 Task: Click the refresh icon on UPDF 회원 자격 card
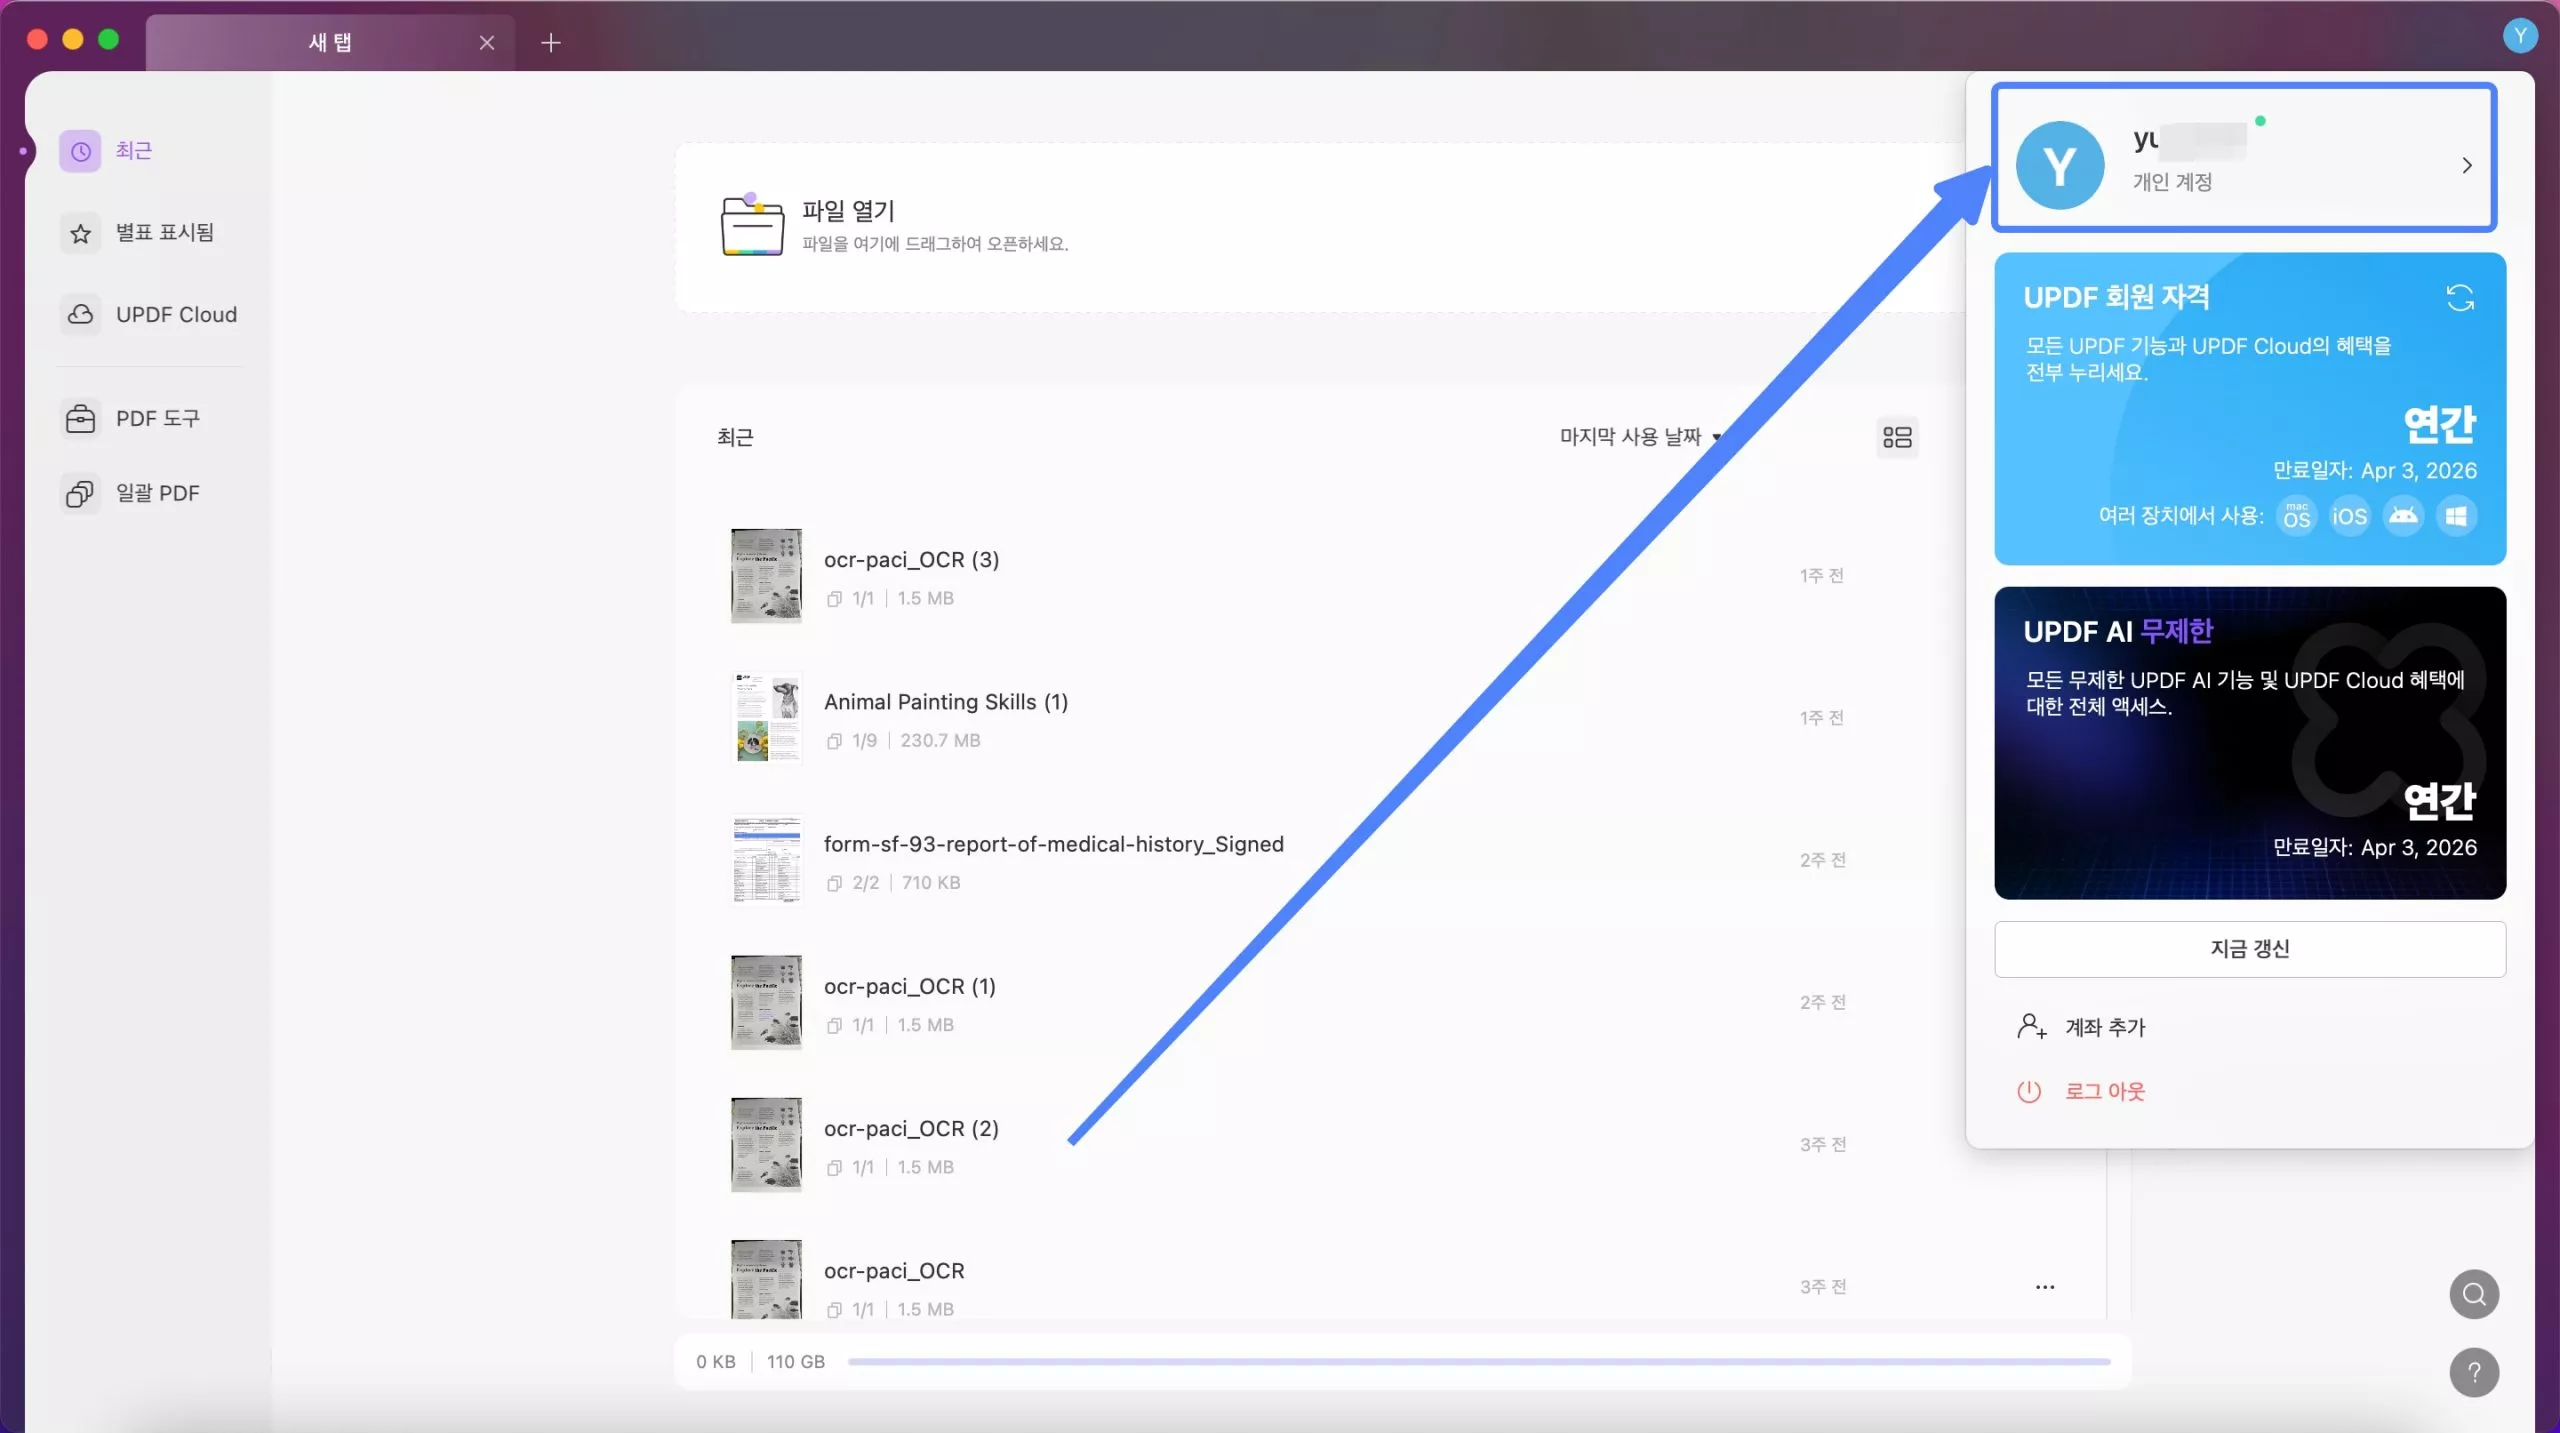(2460, 298)
